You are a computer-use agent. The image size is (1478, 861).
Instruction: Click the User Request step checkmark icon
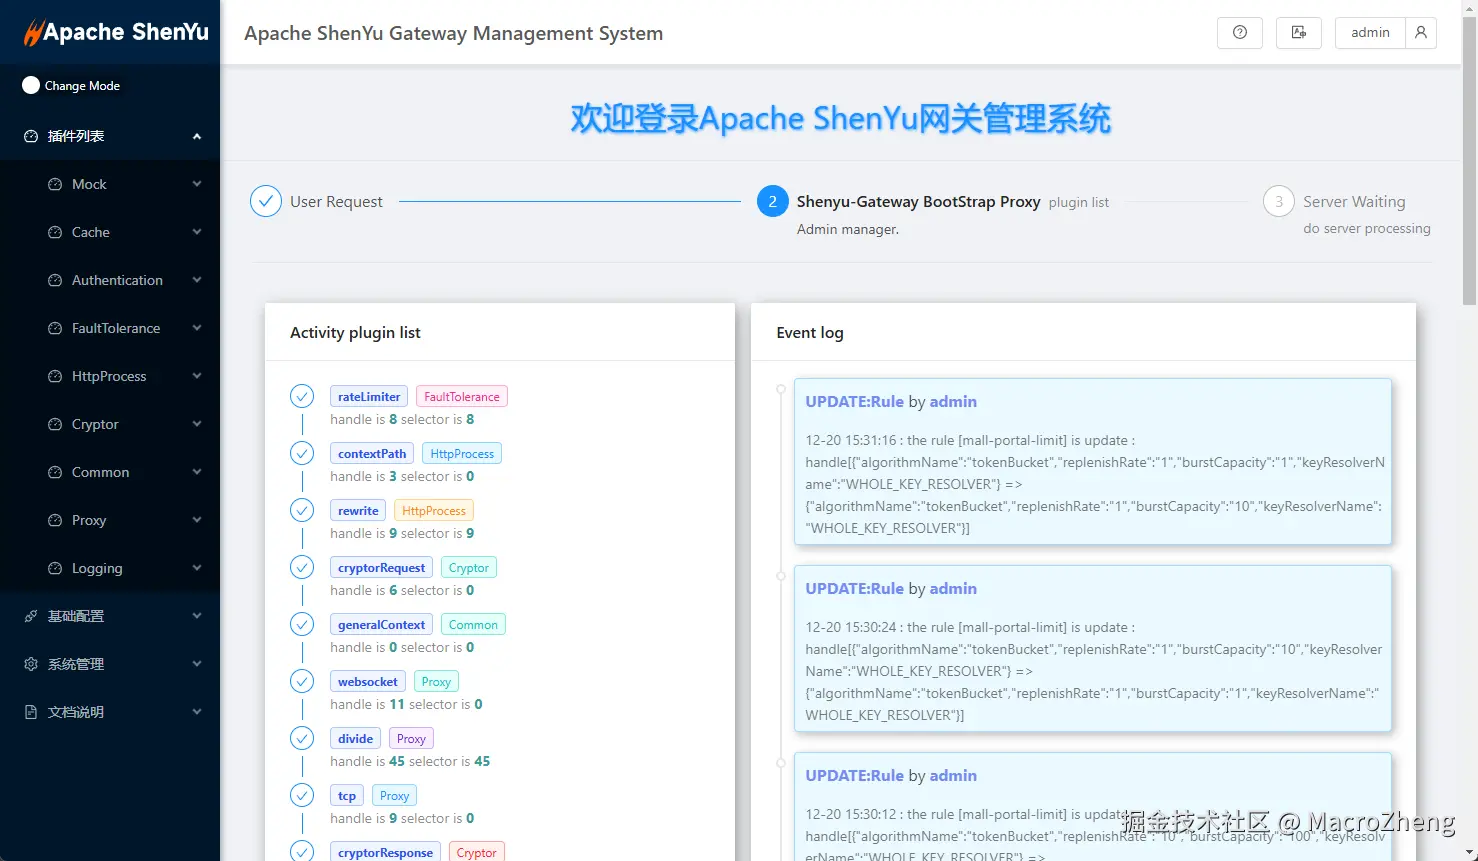266,201
